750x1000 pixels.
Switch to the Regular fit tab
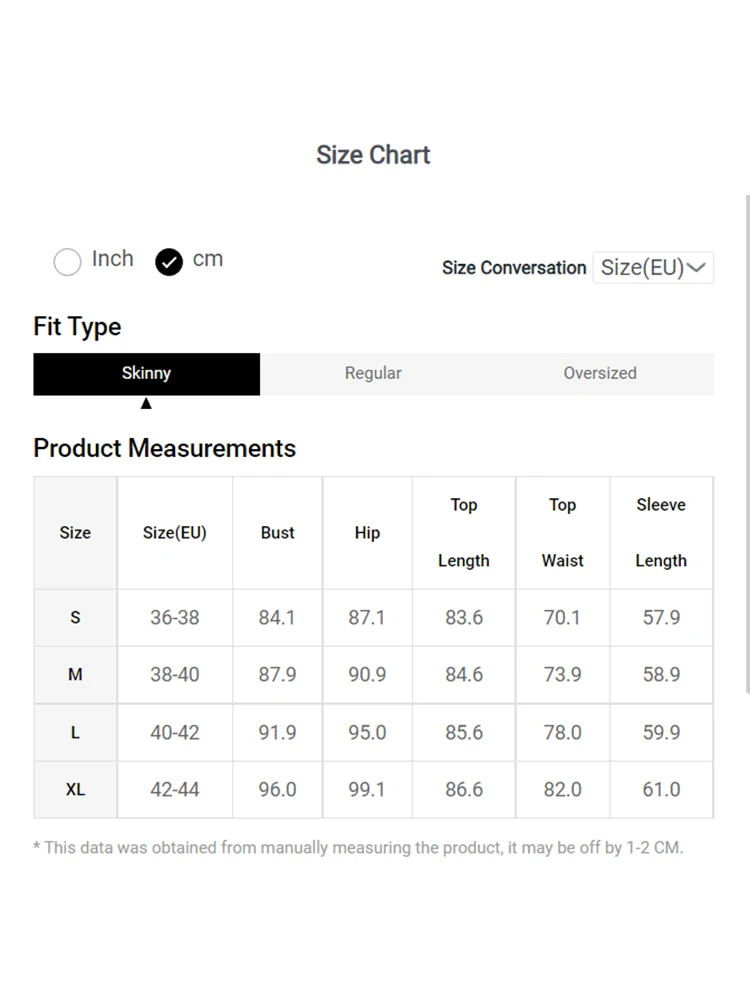pos(373,374)
